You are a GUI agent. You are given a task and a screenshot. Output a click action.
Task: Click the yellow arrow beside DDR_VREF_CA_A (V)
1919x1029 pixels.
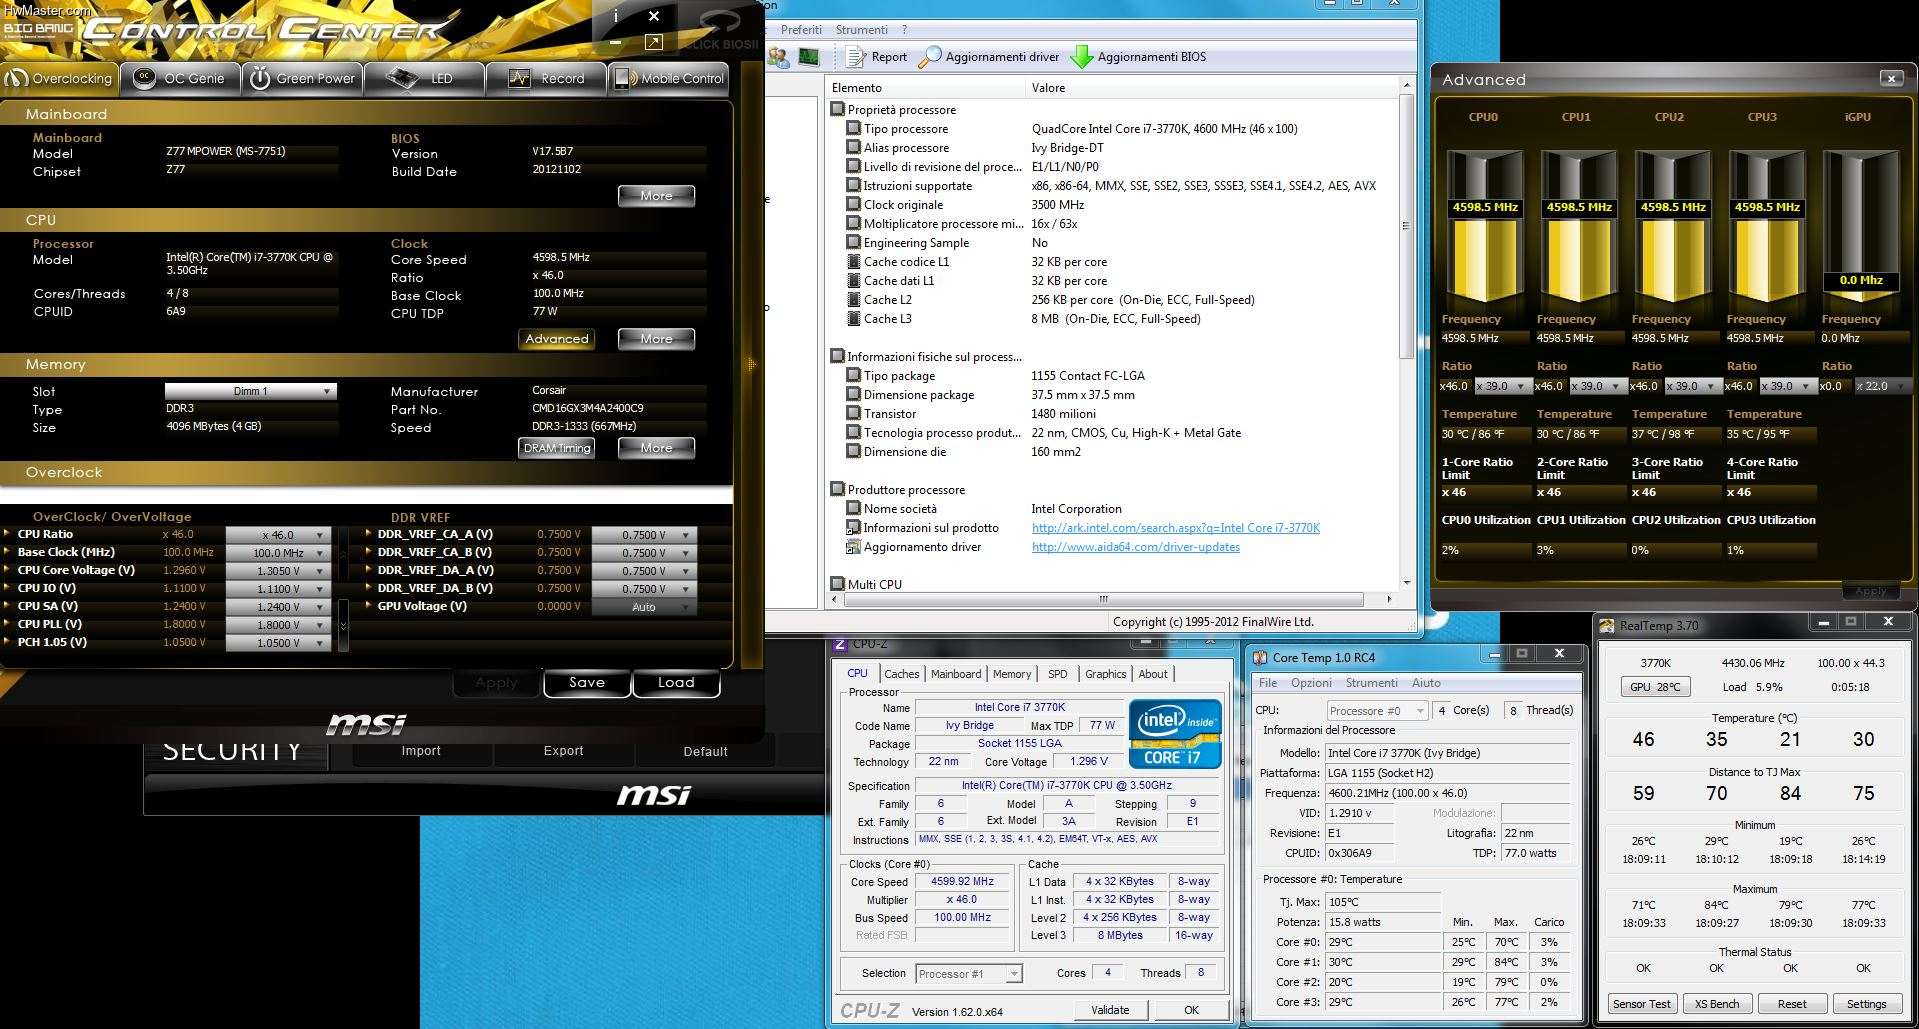[368, 534]
